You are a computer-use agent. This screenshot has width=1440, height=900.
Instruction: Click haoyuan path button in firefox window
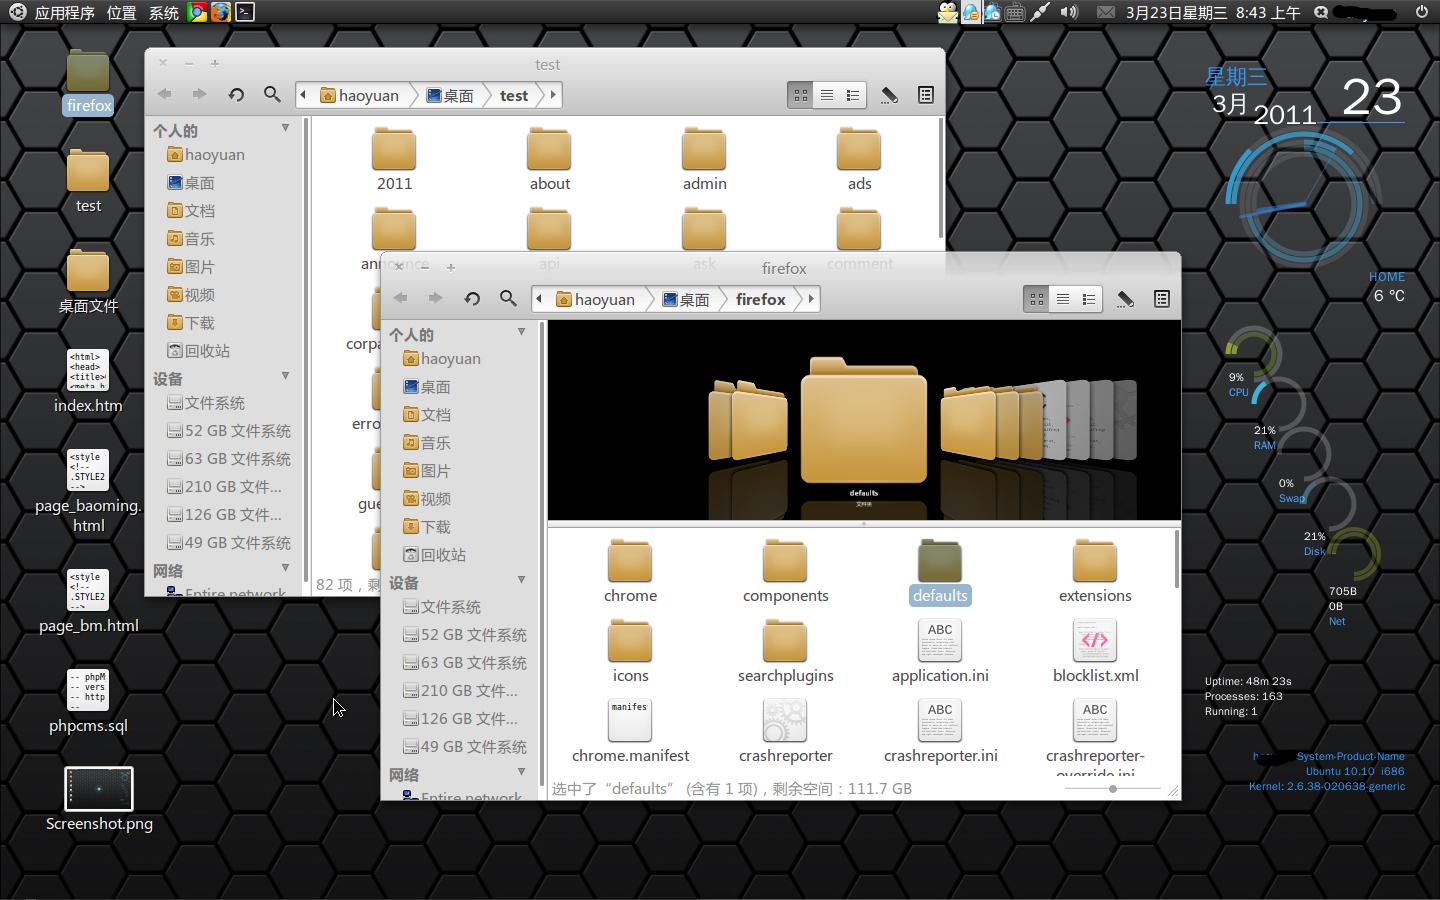coord(596,299)
